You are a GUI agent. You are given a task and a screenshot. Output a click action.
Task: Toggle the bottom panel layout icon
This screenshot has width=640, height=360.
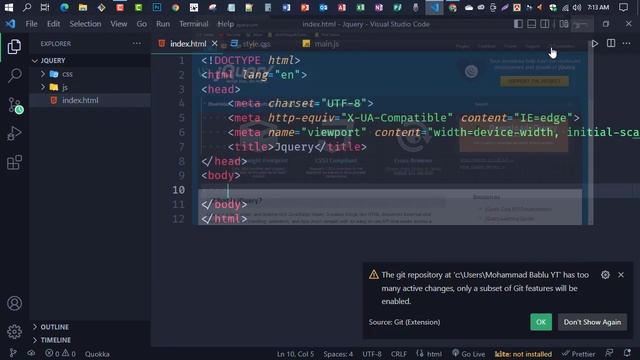click(x=531, y=24)
